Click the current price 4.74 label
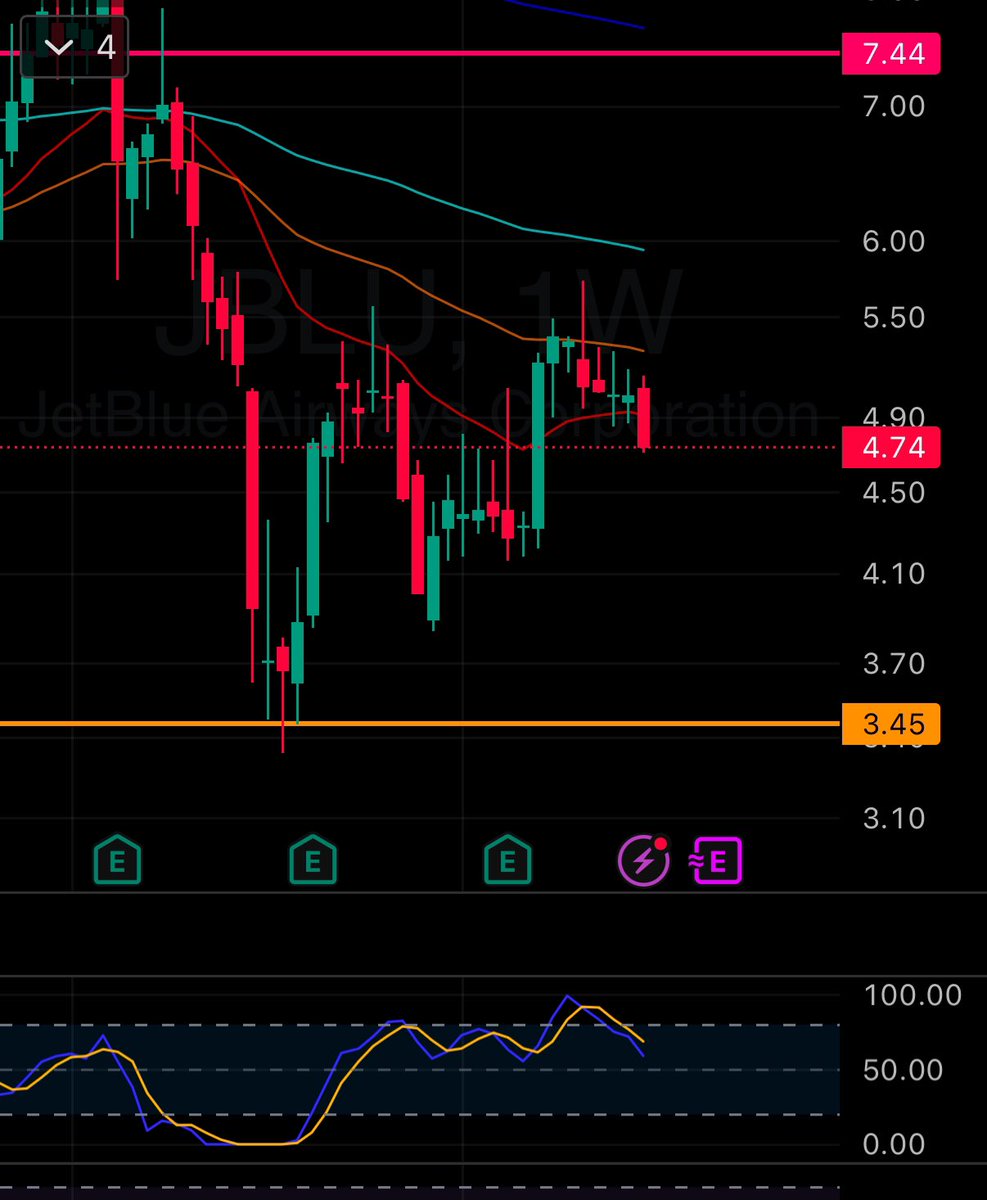The width and height of the screenshot is (987, 1200). click(x=892, y=447)
